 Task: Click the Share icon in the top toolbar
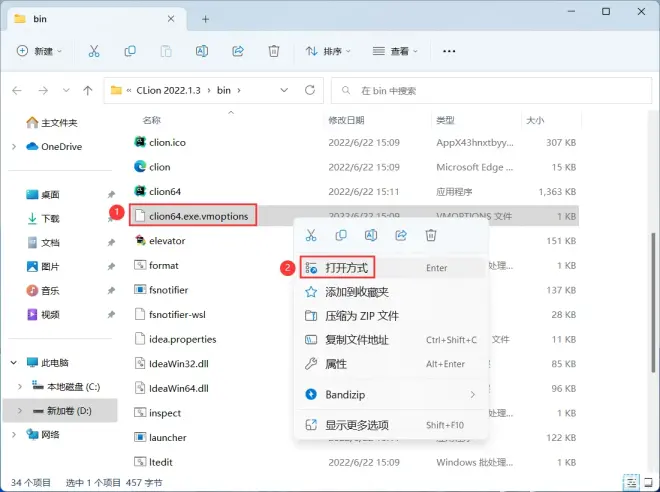pyautogui.click(x=238, y=51)
